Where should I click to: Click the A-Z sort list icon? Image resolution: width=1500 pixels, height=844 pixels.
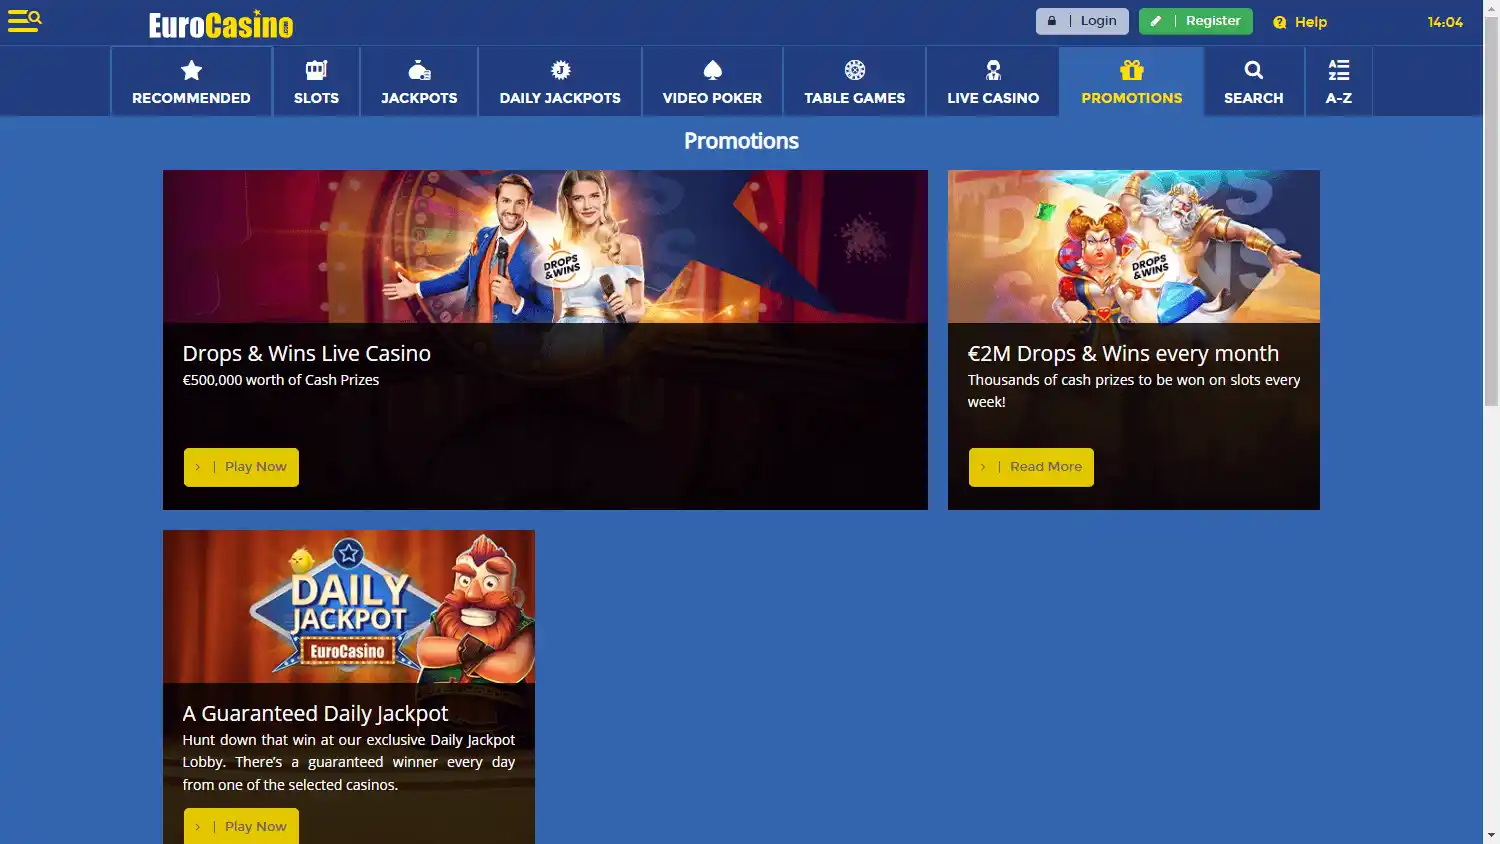click(x=1339, y=70)
